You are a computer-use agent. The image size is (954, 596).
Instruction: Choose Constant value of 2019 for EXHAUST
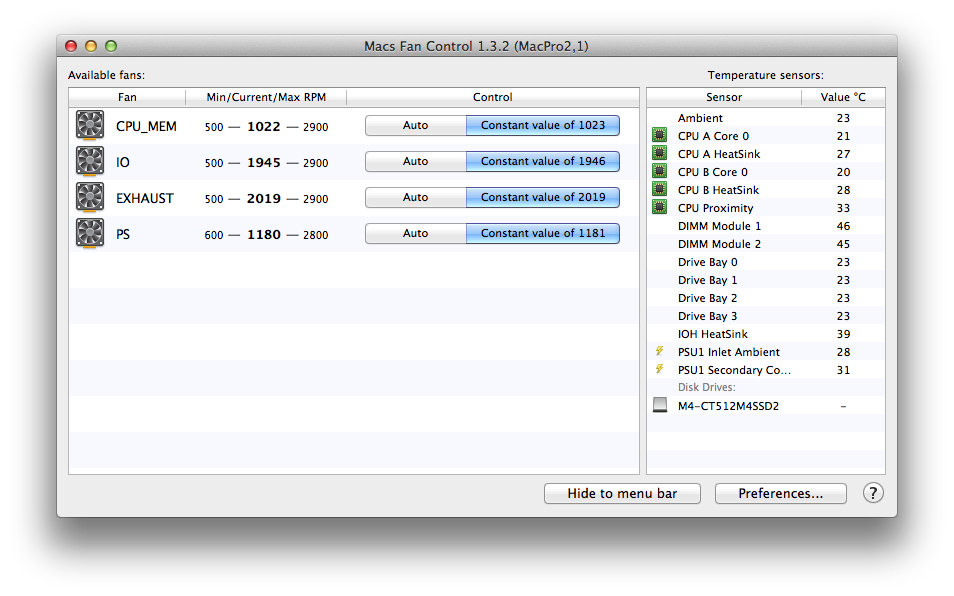click(x=543, y=197)
